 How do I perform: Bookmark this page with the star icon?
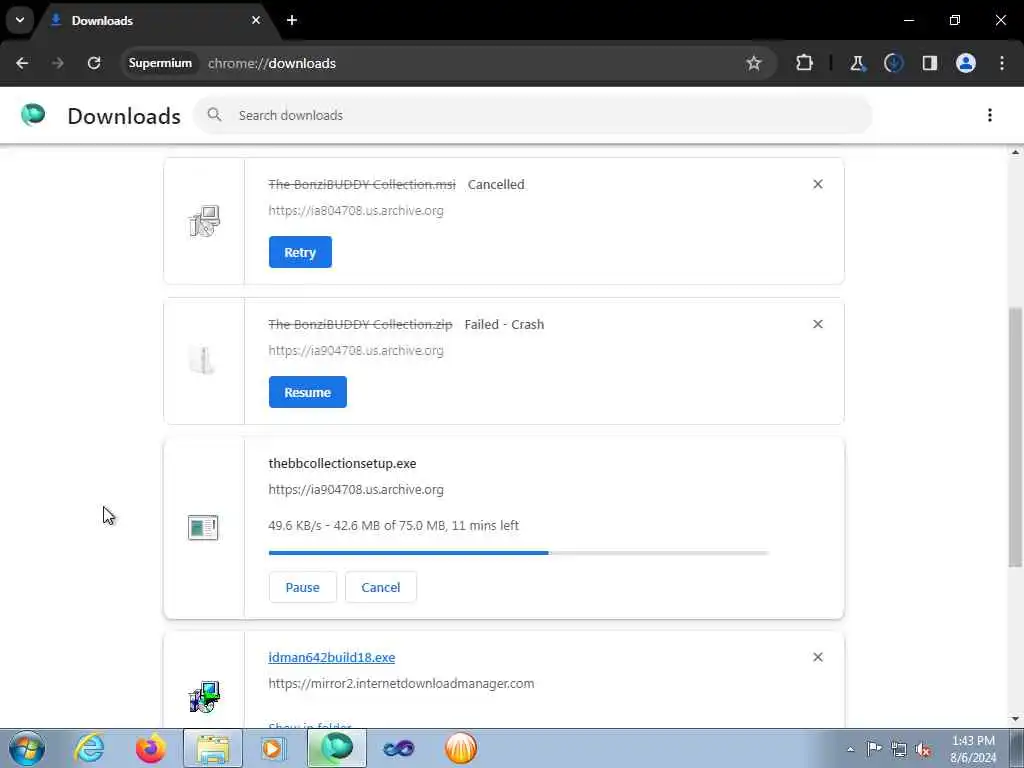(754, 63)
